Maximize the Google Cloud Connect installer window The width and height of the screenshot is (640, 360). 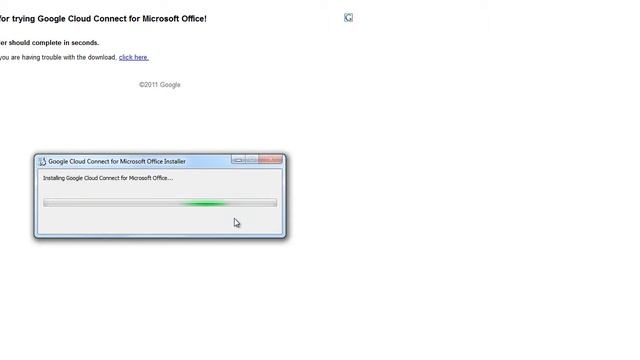(x=251, y=160)
